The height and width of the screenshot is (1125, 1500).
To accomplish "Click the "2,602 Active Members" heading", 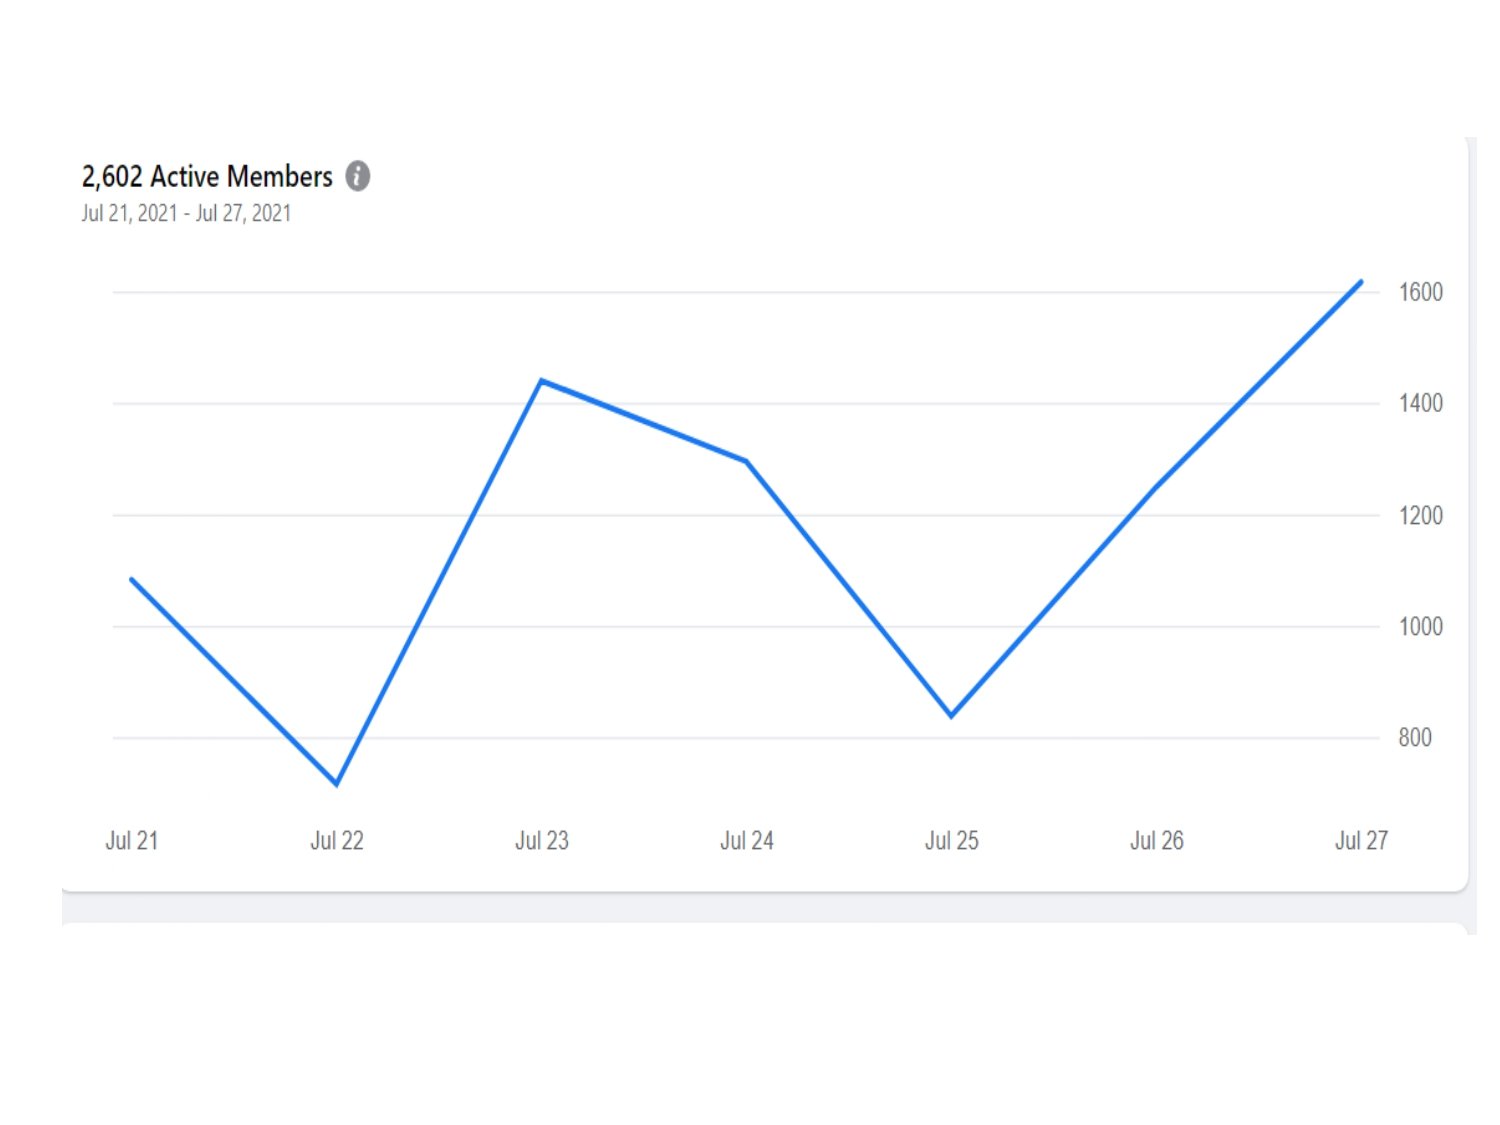I will (x=207, y=177).
